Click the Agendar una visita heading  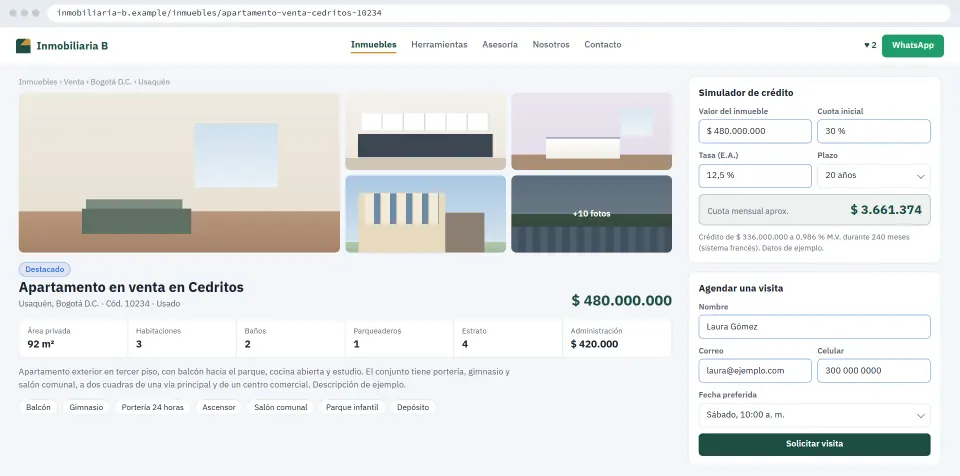[x=741, y=289]
